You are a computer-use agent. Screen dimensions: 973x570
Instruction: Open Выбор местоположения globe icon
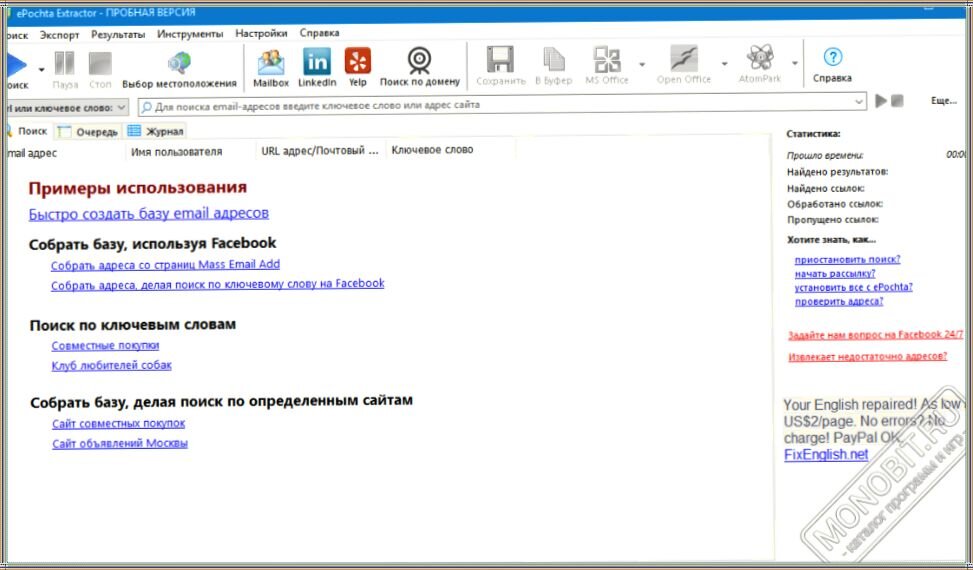click(179, 63)
